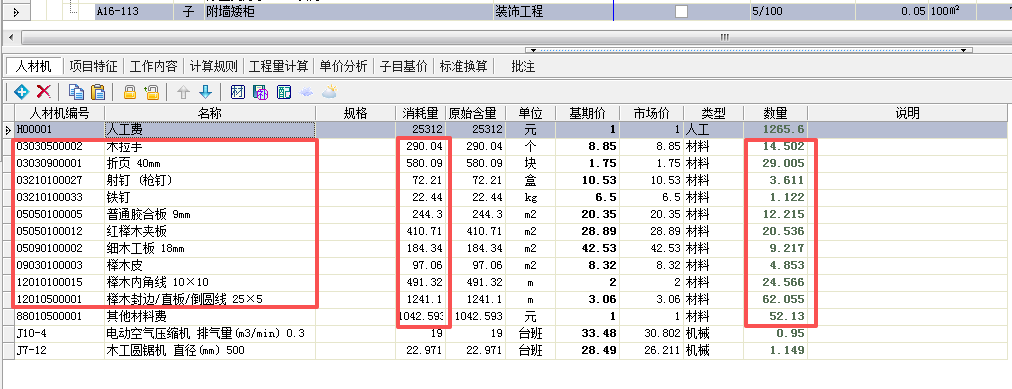This screenshot has height=389, width=1012.
Task: Toggle the checkbox in the A16-113 row
Action: point(681,12)
